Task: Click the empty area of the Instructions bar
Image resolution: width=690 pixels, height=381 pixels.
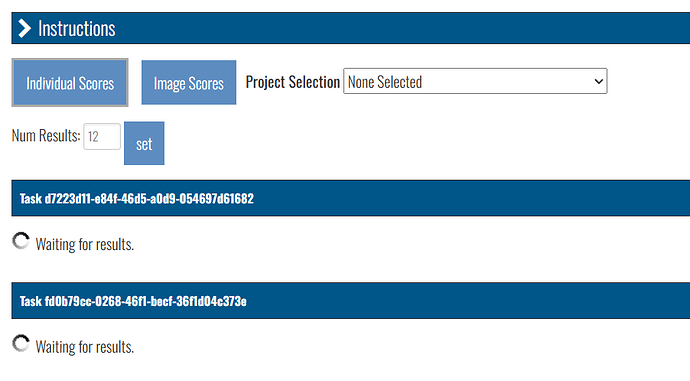Action: pyautogui.click(x=396, y=28)
